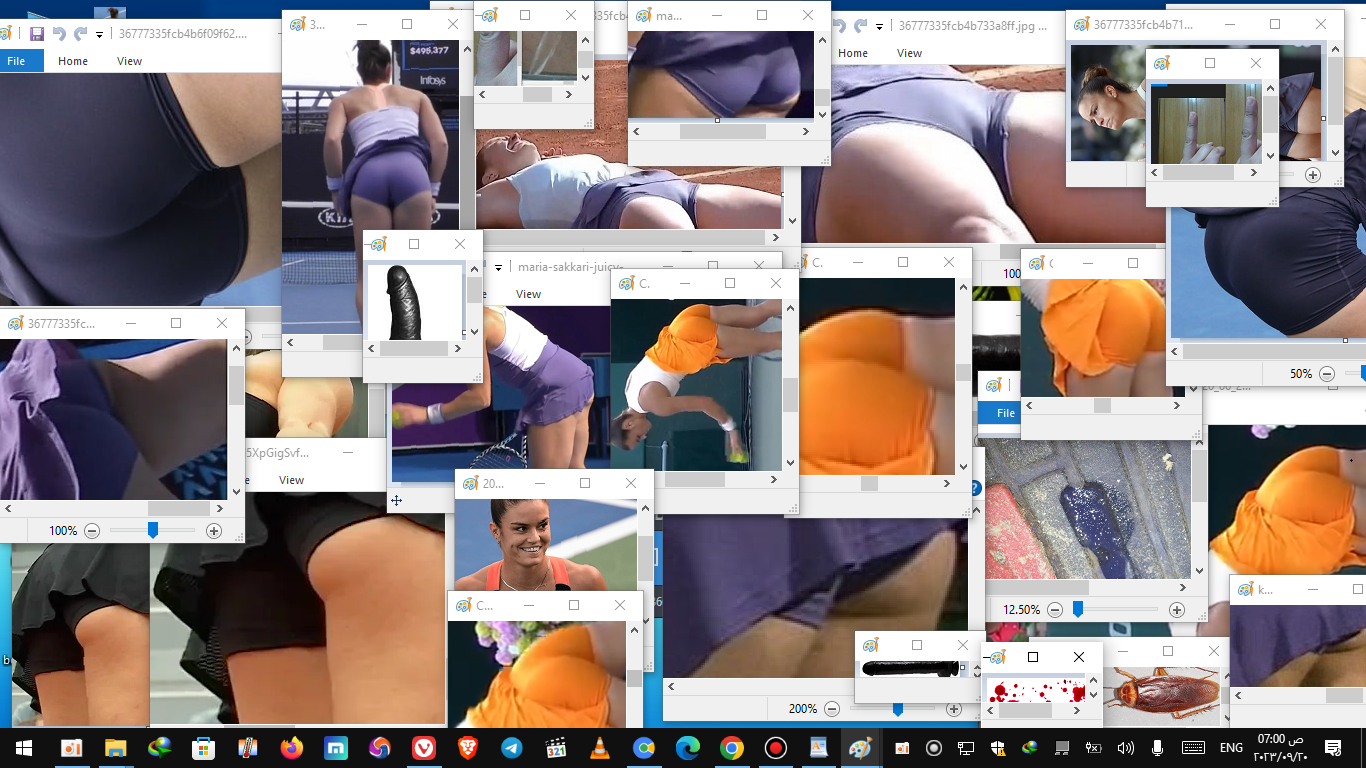
Task: Open the ENG input language selector
Action: point(1231,748)
